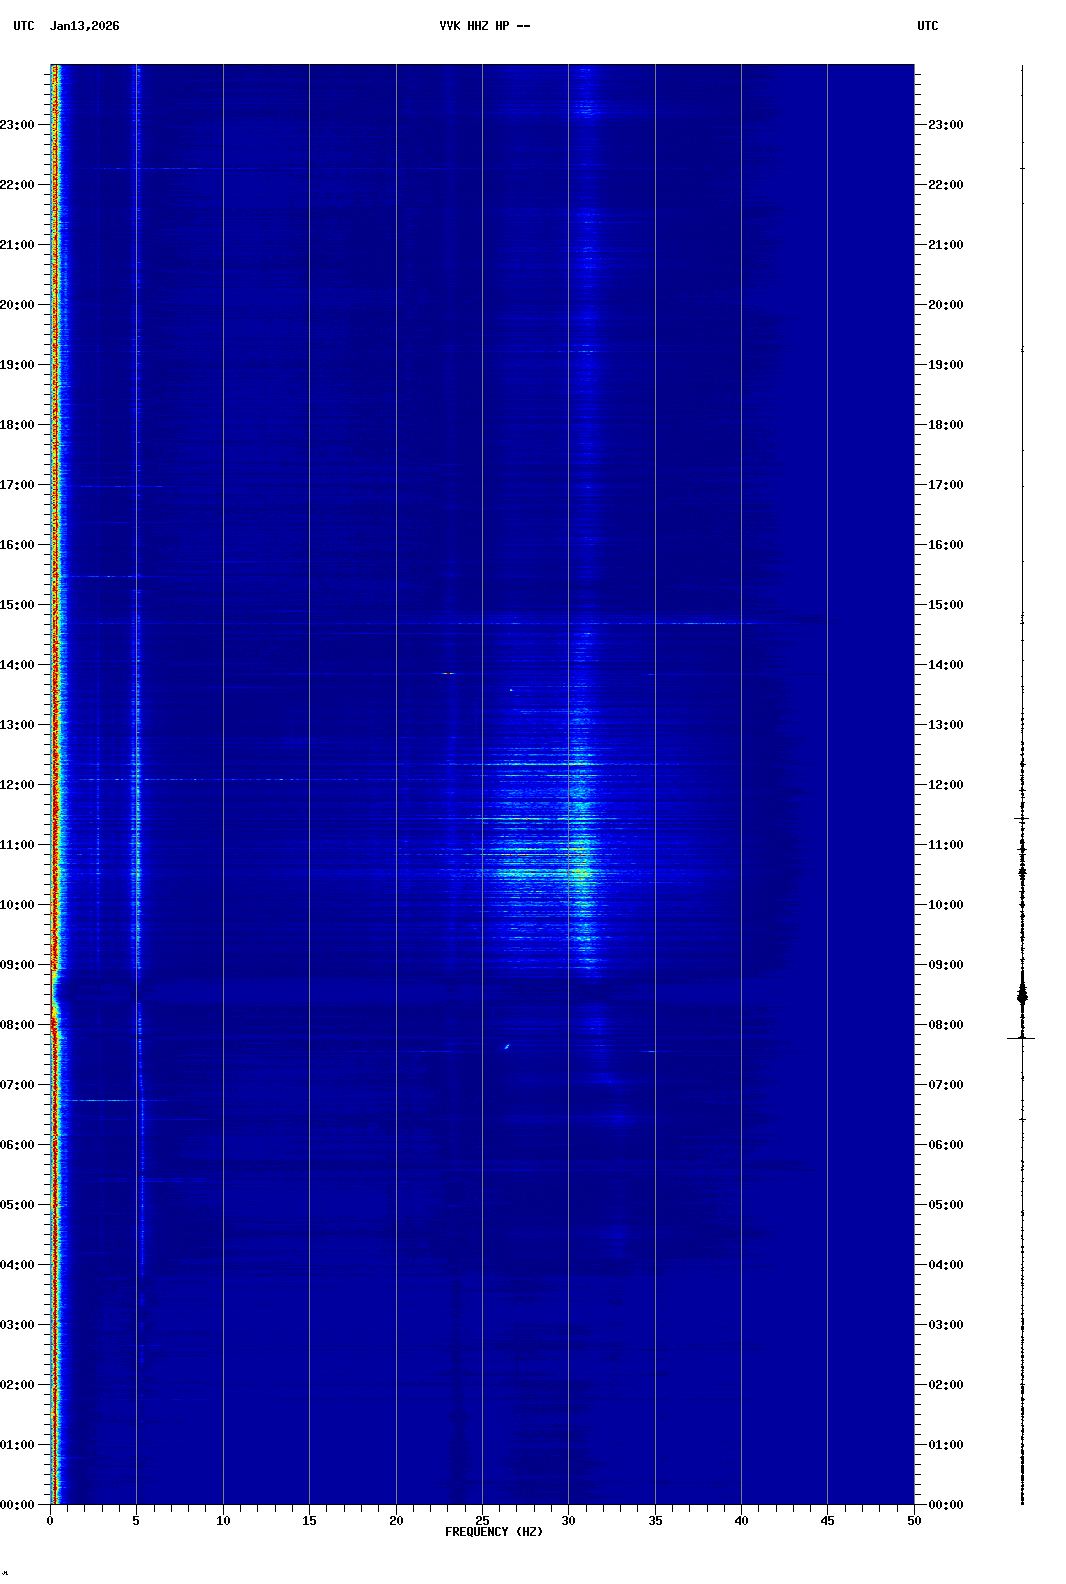Click the VVK HHZ HP station title
Image resolution: width=1066 pixels, height=1584 pixels.
[x=484, y=26]
